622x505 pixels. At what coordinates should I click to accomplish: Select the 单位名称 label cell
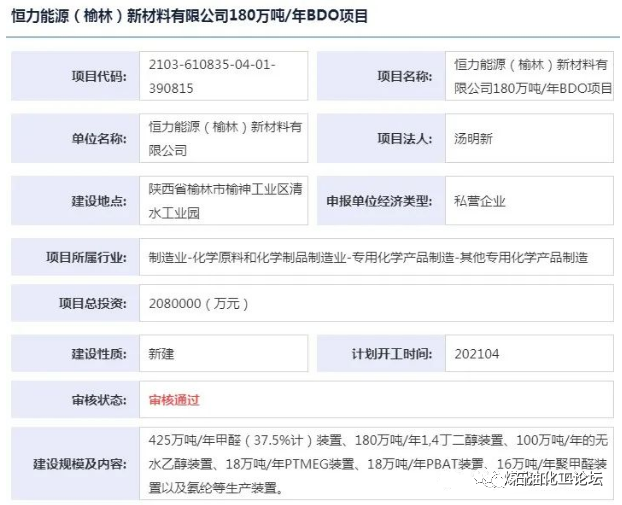pyautogui.click(x=75, y=138)
